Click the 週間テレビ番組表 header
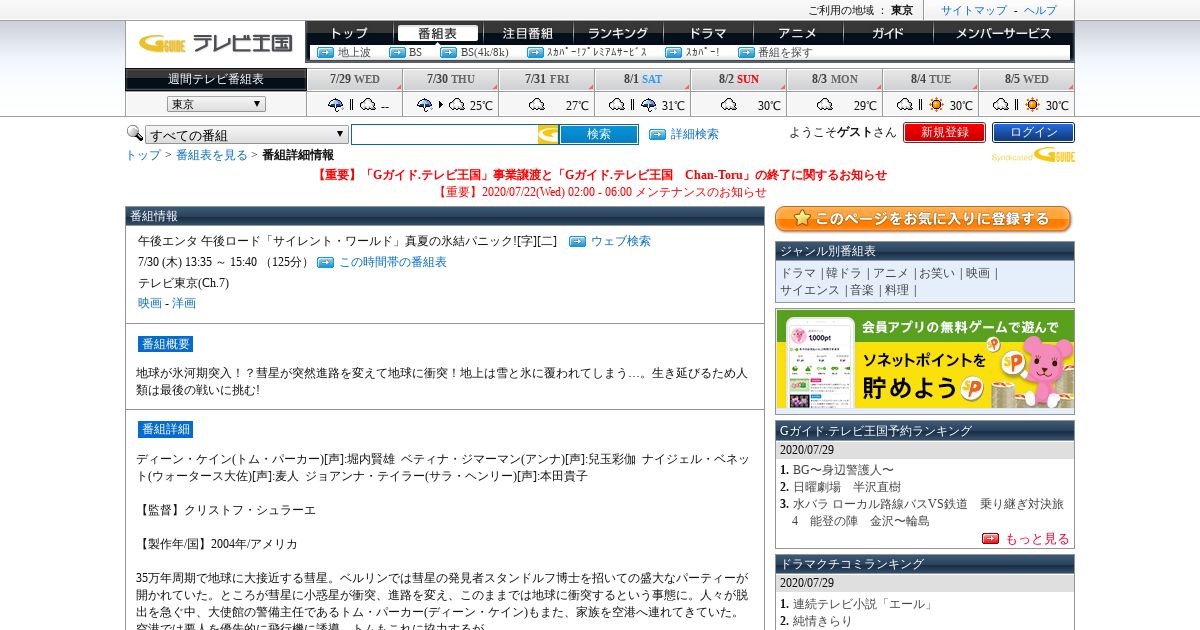Image resolution: width=1200 pixels, height=630 pixels. click(216, 79)
